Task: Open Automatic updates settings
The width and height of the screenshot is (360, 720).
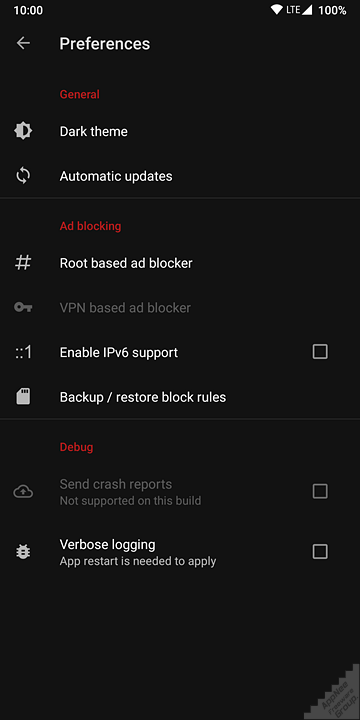Action: click(180, 176)
